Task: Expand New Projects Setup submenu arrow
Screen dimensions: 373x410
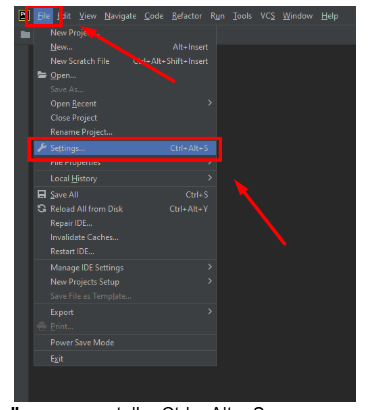Action: (210, 281)
